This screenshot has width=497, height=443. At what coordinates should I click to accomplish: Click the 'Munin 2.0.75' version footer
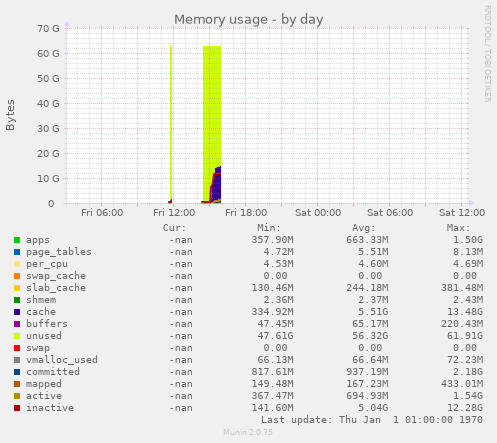[248, 433]
